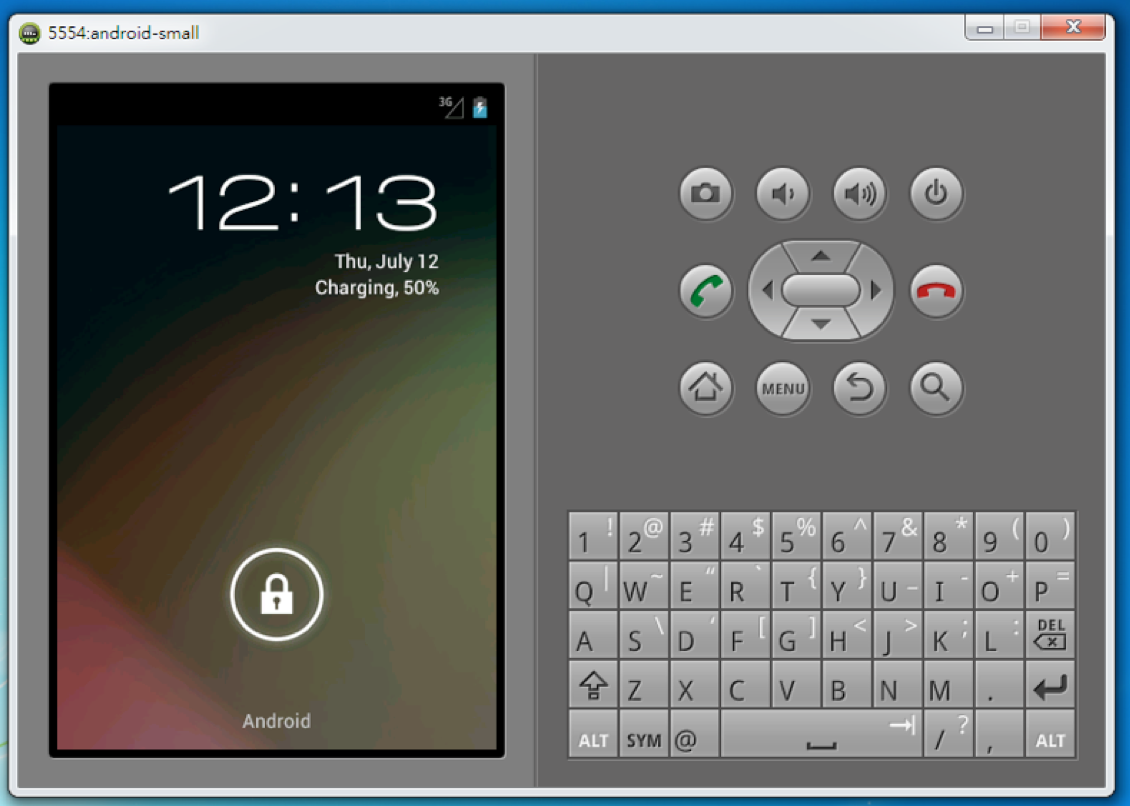Click the right ALT key
Image resolution: width=1130 pixels, height=806 pixels.
pos(1050,734)
